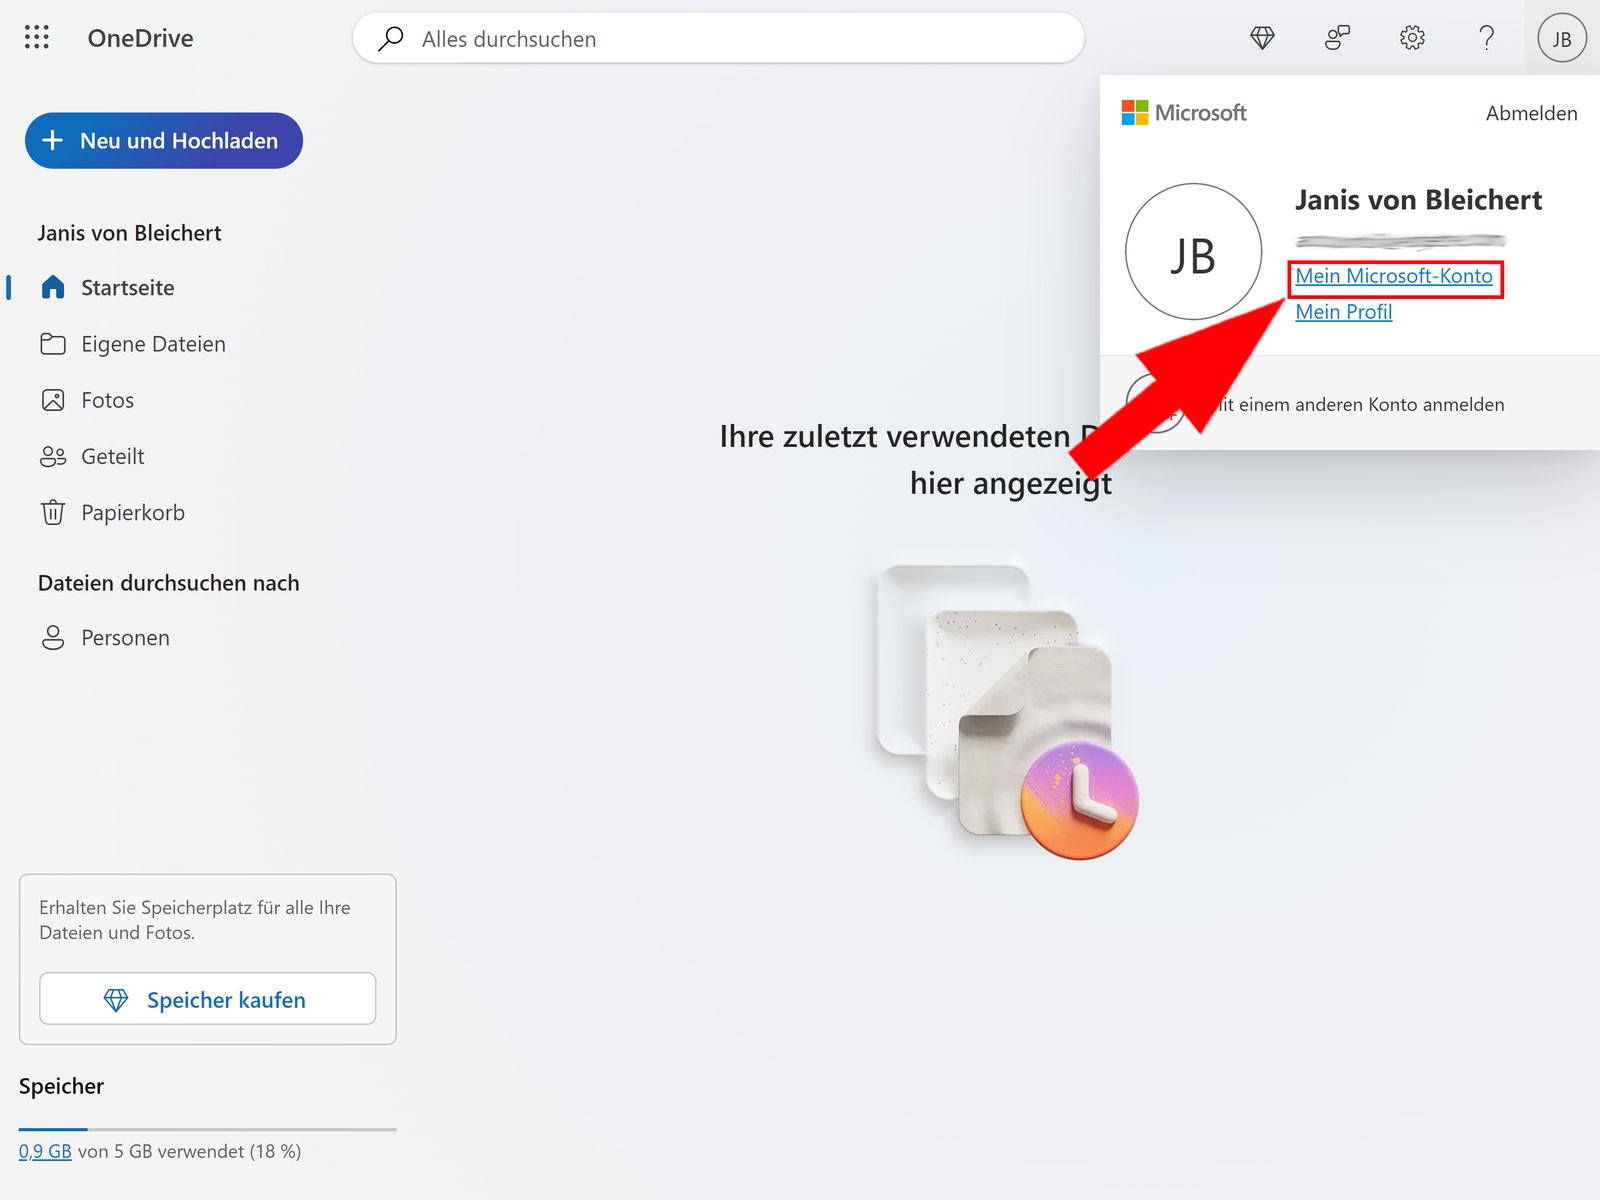Open the feedback icon next to the gear

coord(1337,37)
